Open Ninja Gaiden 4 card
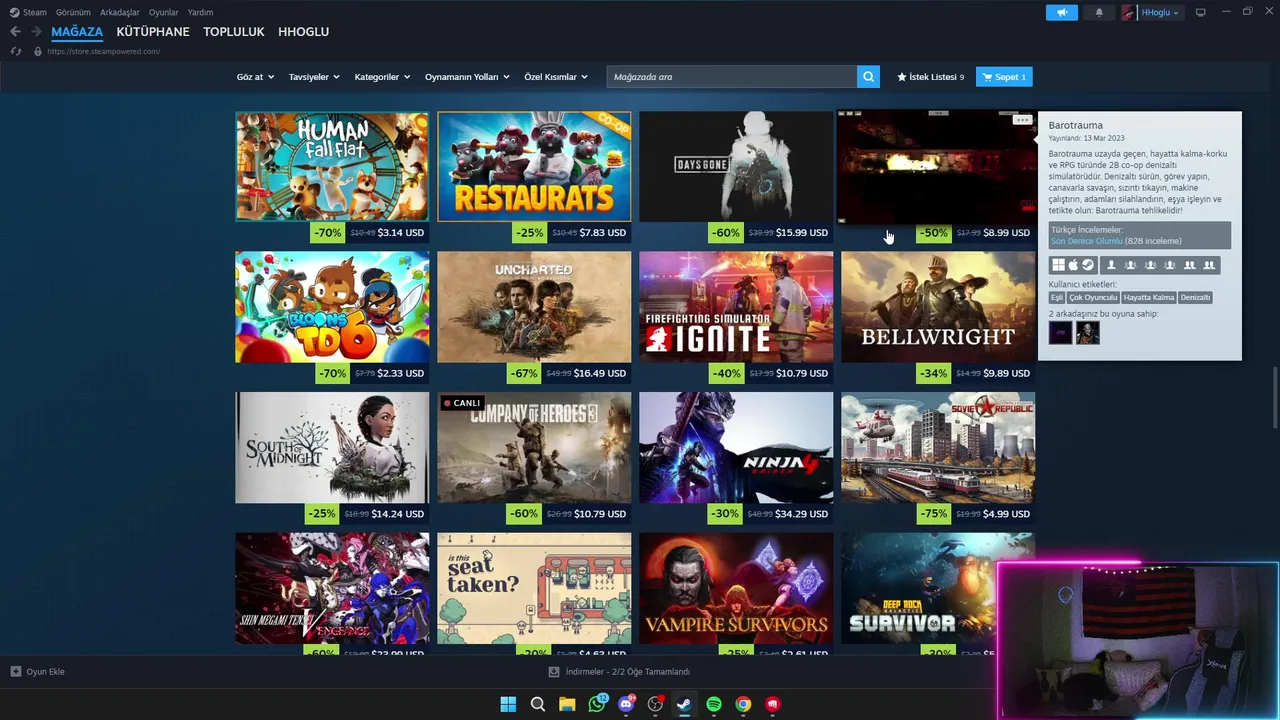Image resolution: width=1280 pixels, height=720 pixels. (736, 447)
